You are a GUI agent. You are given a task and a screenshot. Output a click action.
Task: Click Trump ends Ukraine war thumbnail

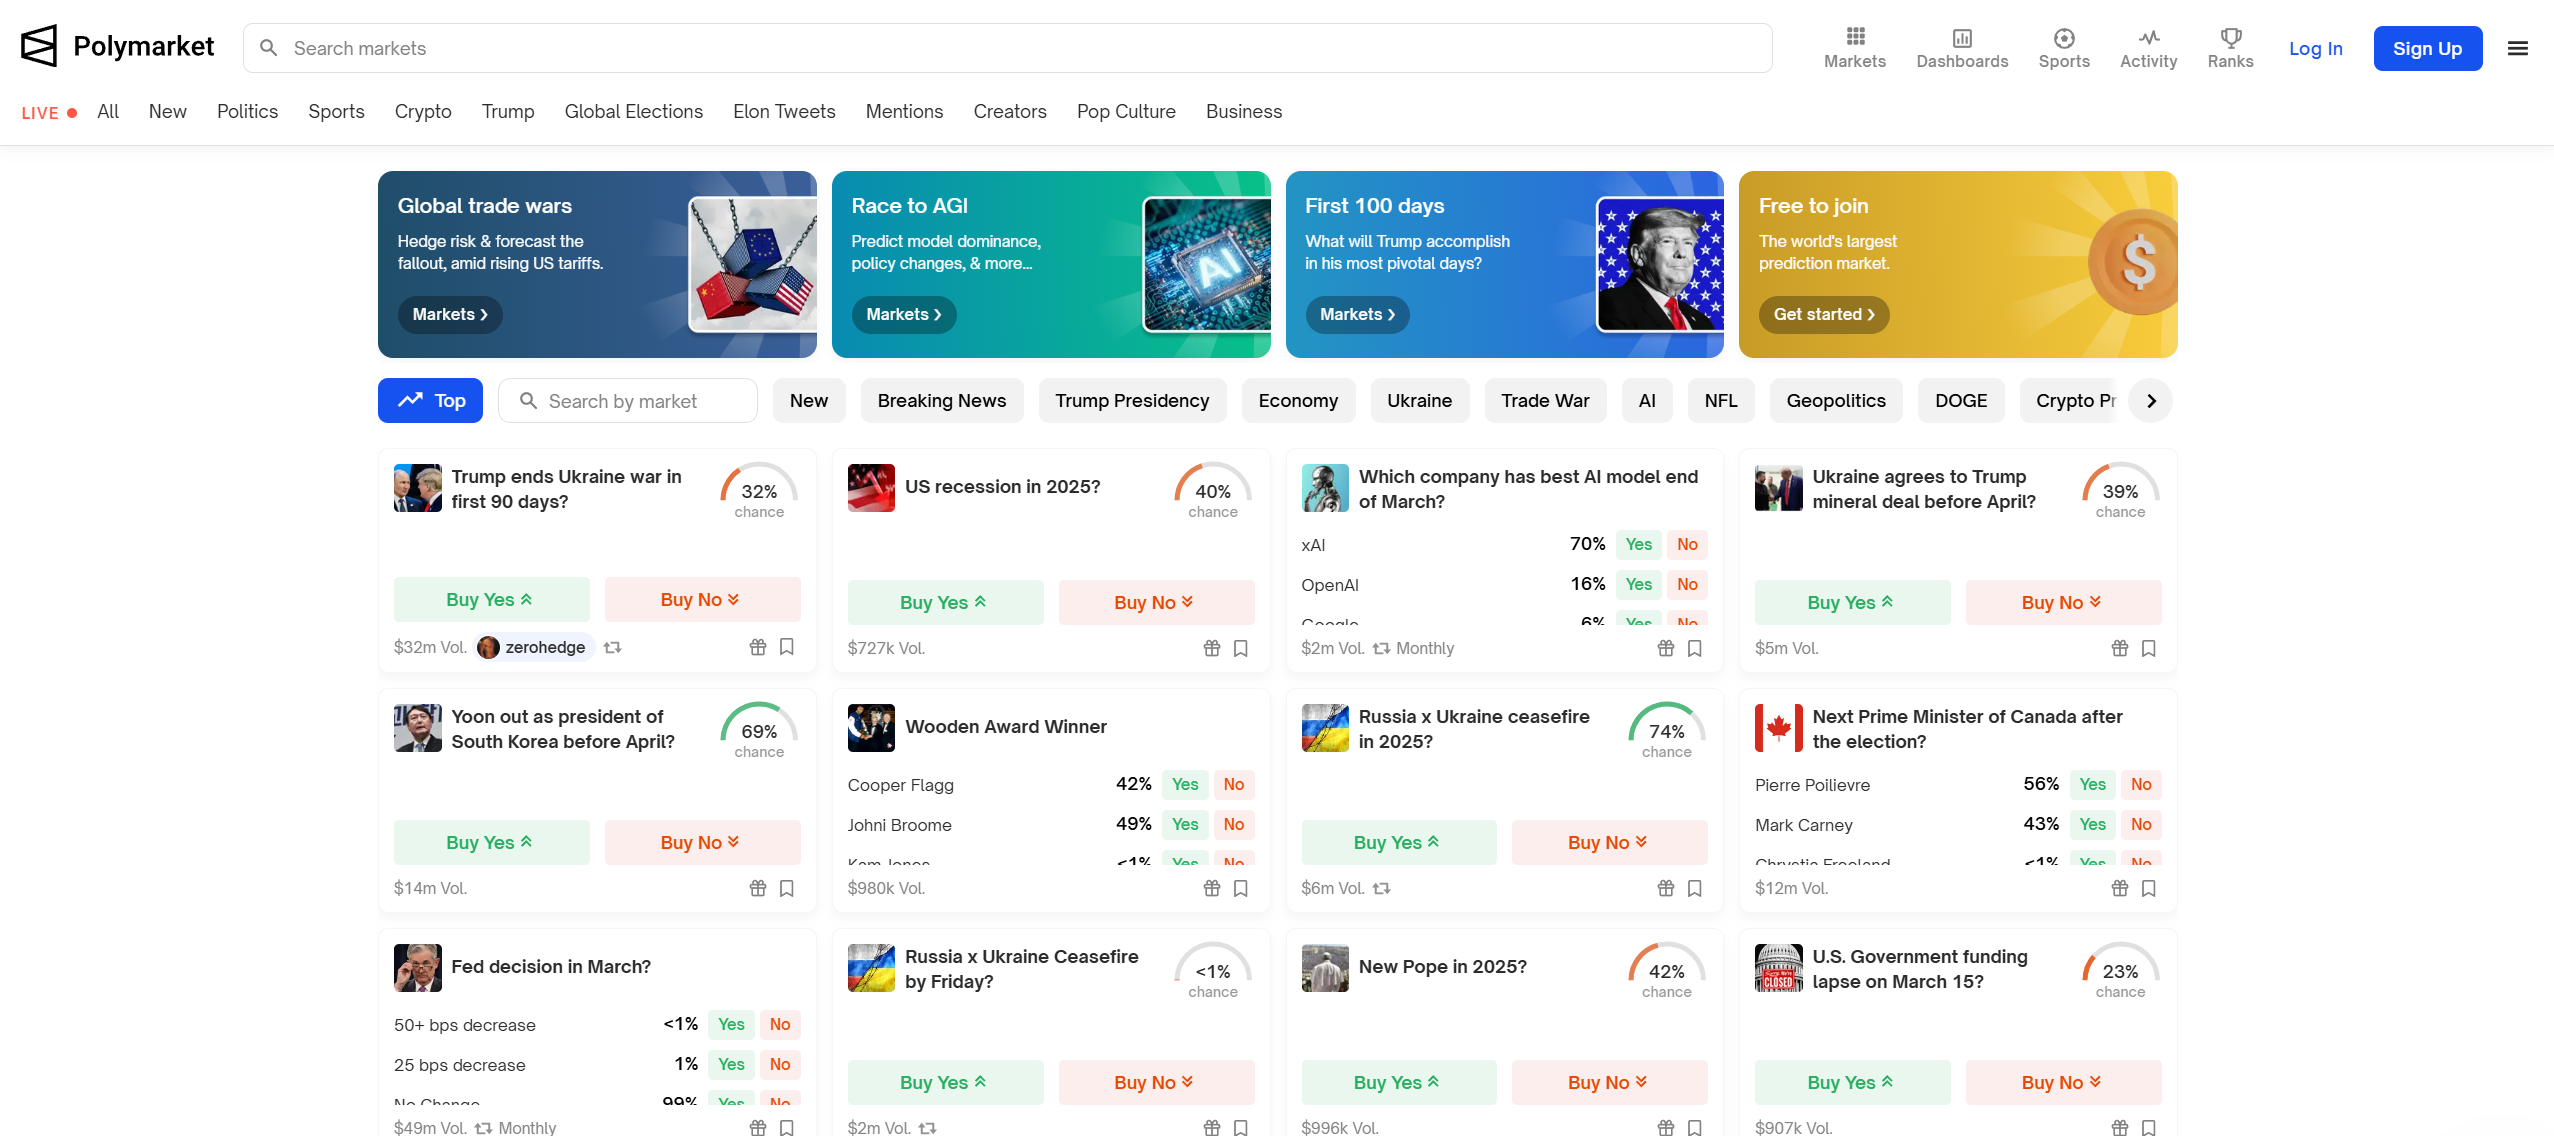(418, 488)
